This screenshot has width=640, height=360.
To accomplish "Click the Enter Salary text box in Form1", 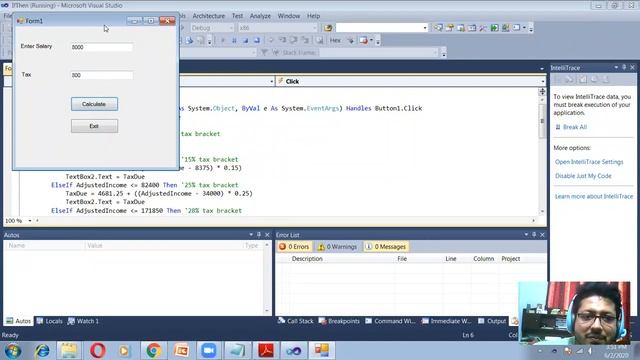I will [x=101, y=47].
